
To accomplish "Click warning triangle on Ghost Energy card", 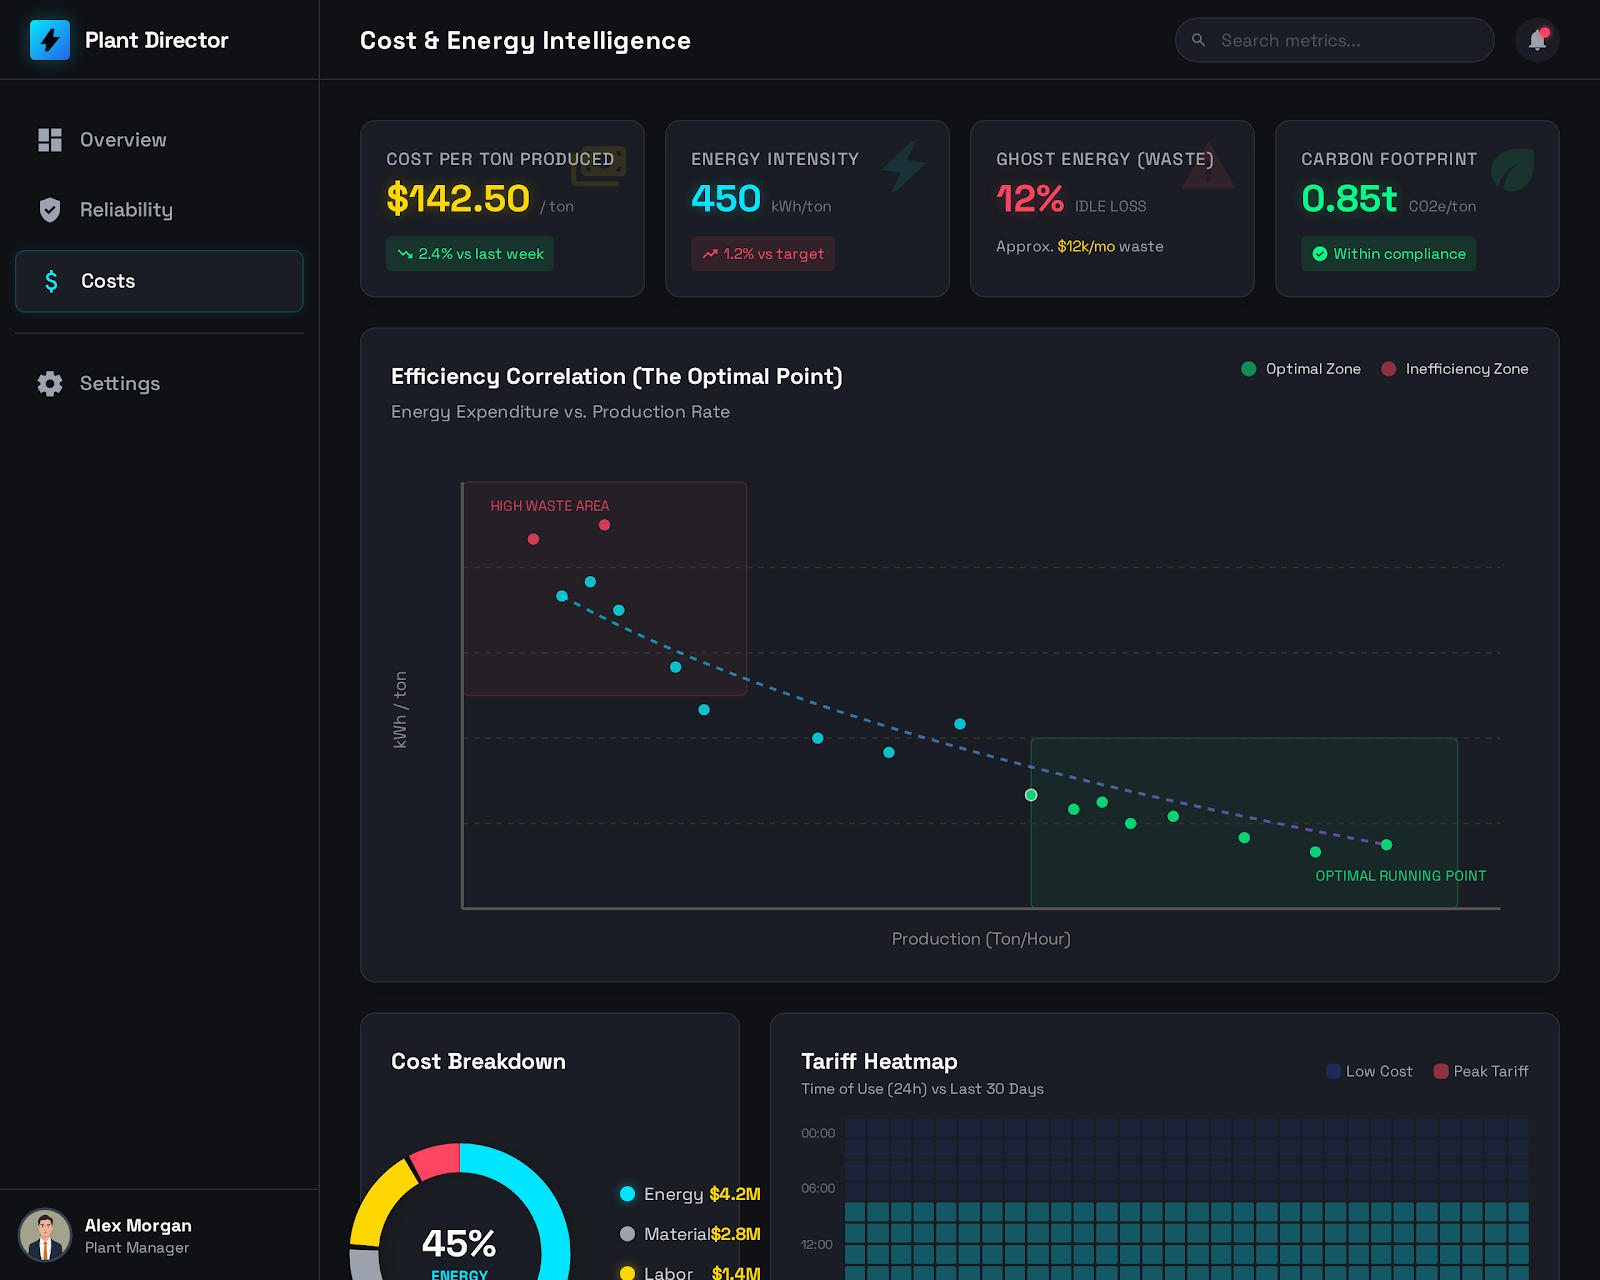I will click(1208, 166).
